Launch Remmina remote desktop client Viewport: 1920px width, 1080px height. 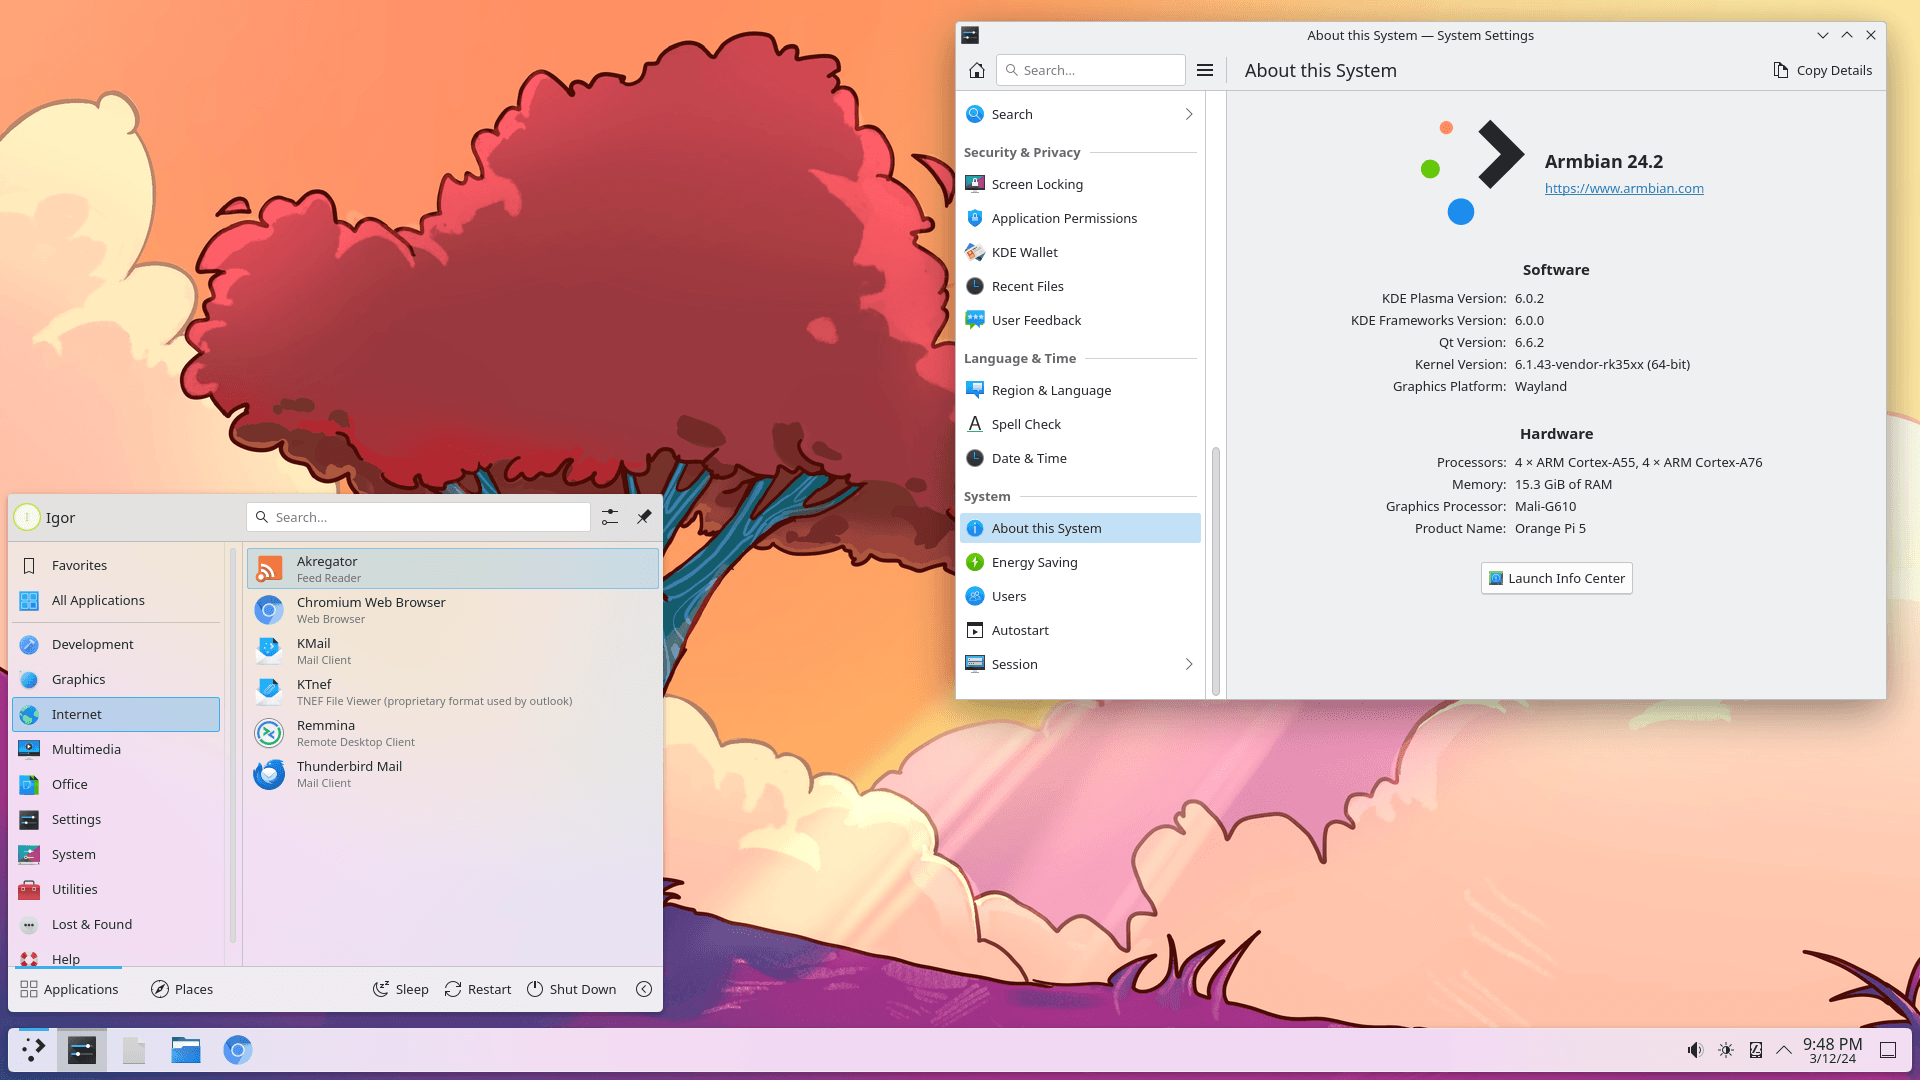click(326, 733)
